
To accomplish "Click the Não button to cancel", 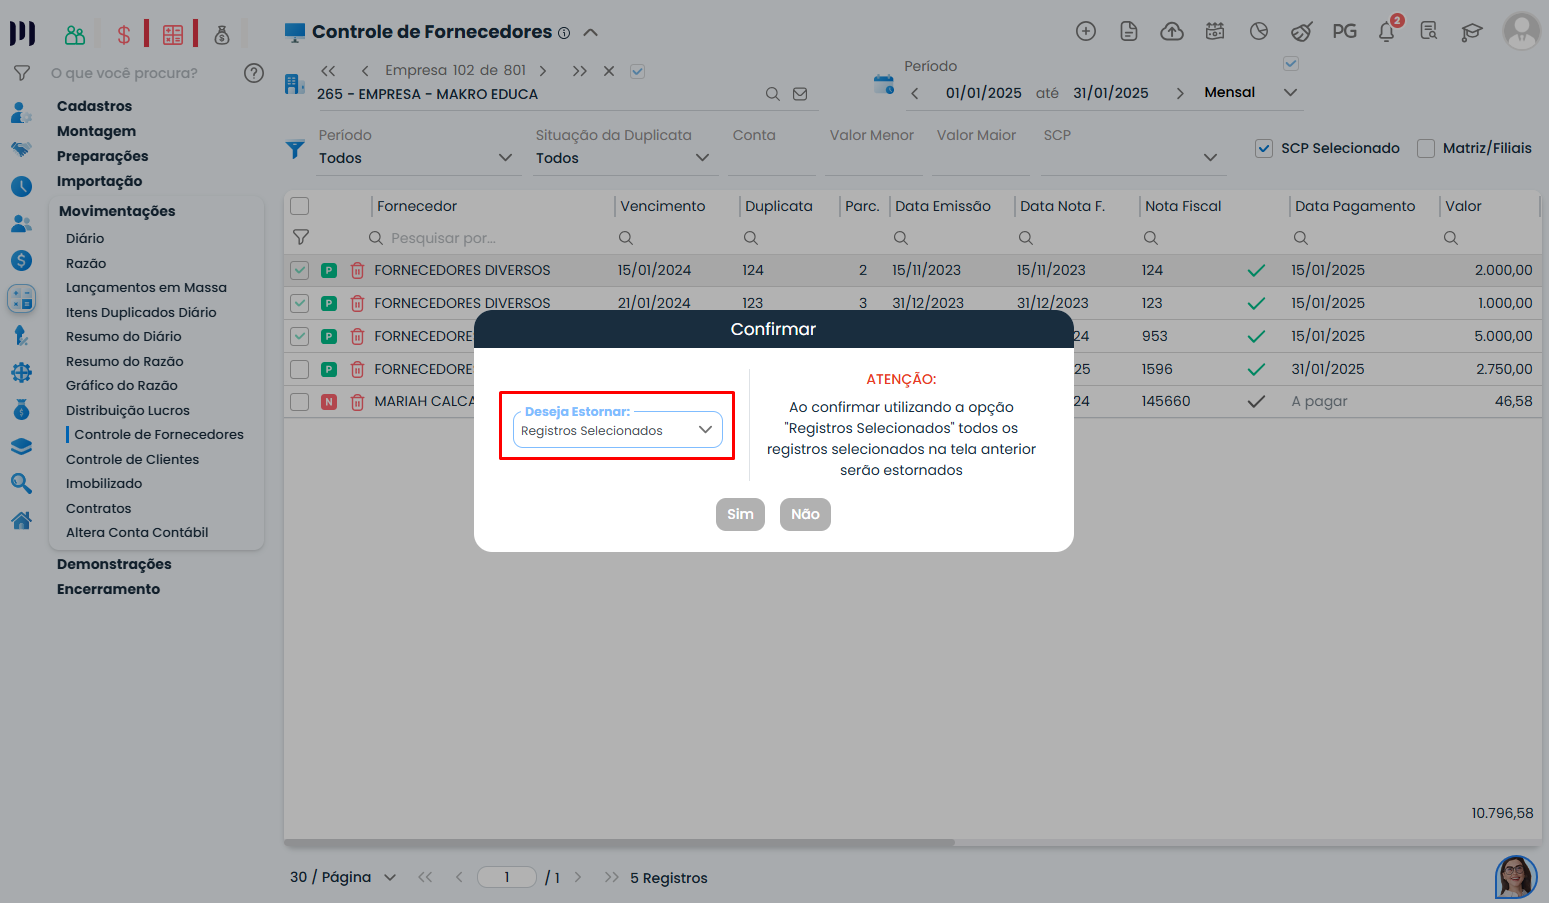I will click(805, 514).
